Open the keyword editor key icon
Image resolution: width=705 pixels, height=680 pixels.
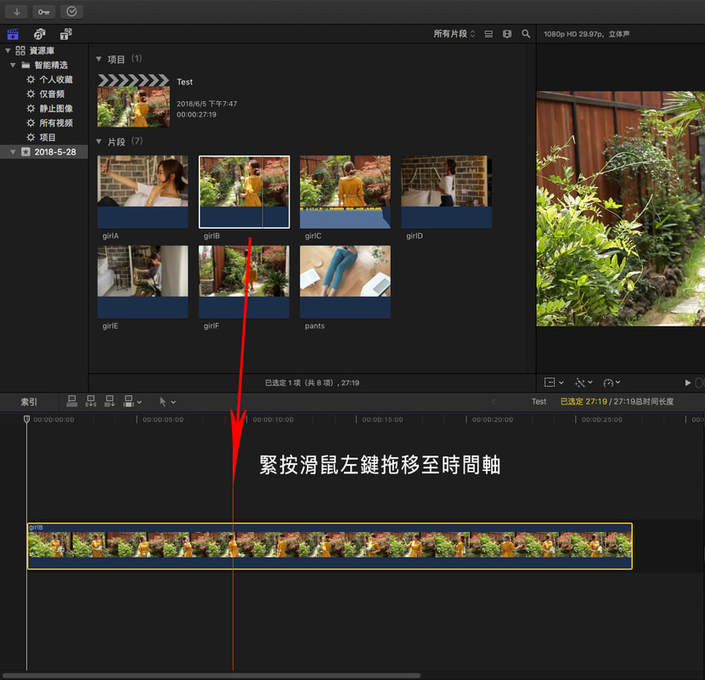coord(44,12)
